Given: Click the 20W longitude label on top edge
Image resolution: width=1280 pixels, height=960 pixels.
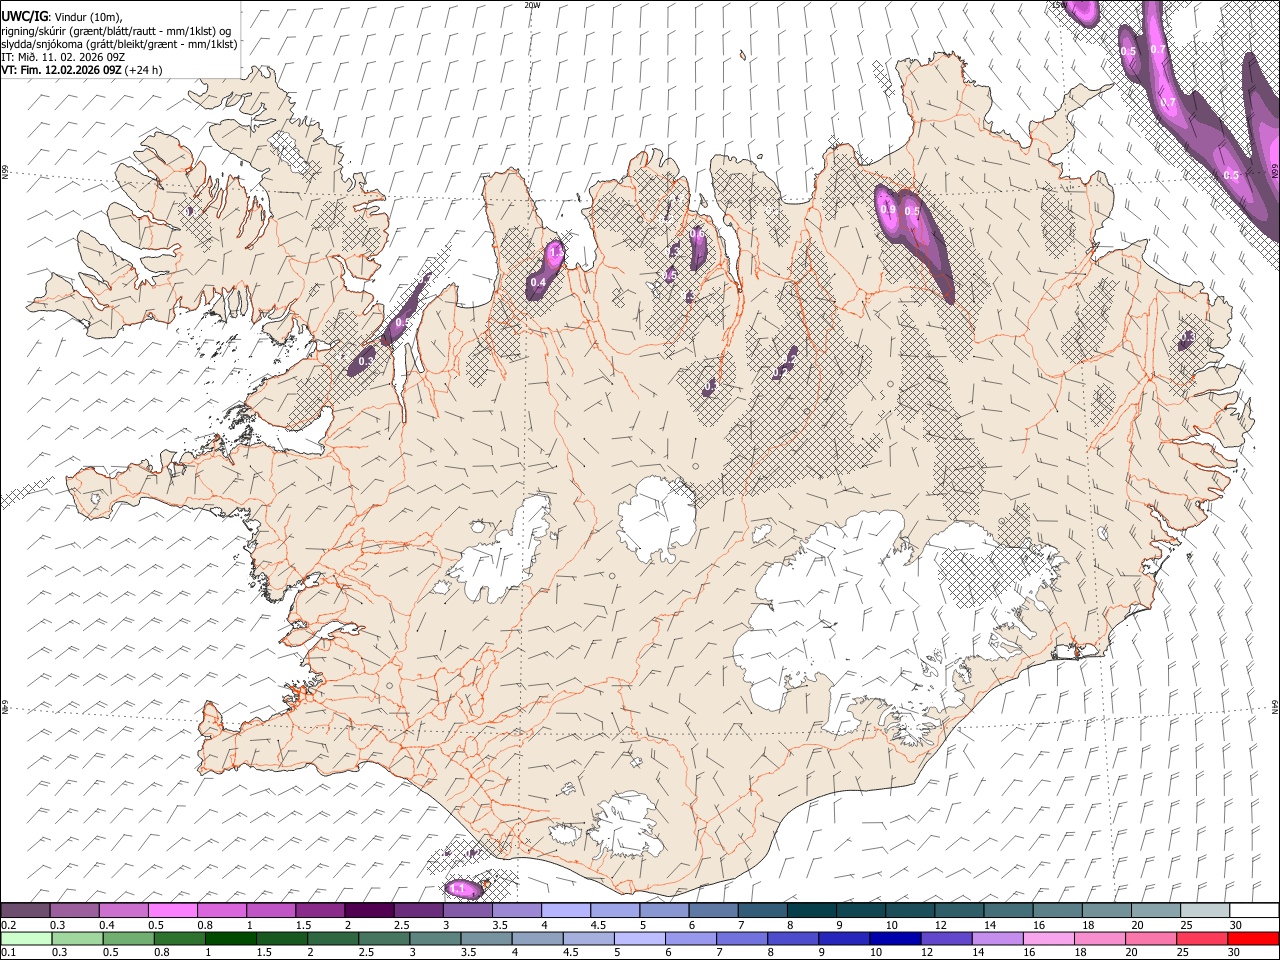Looking at the screenshot, I should point(533,5).
